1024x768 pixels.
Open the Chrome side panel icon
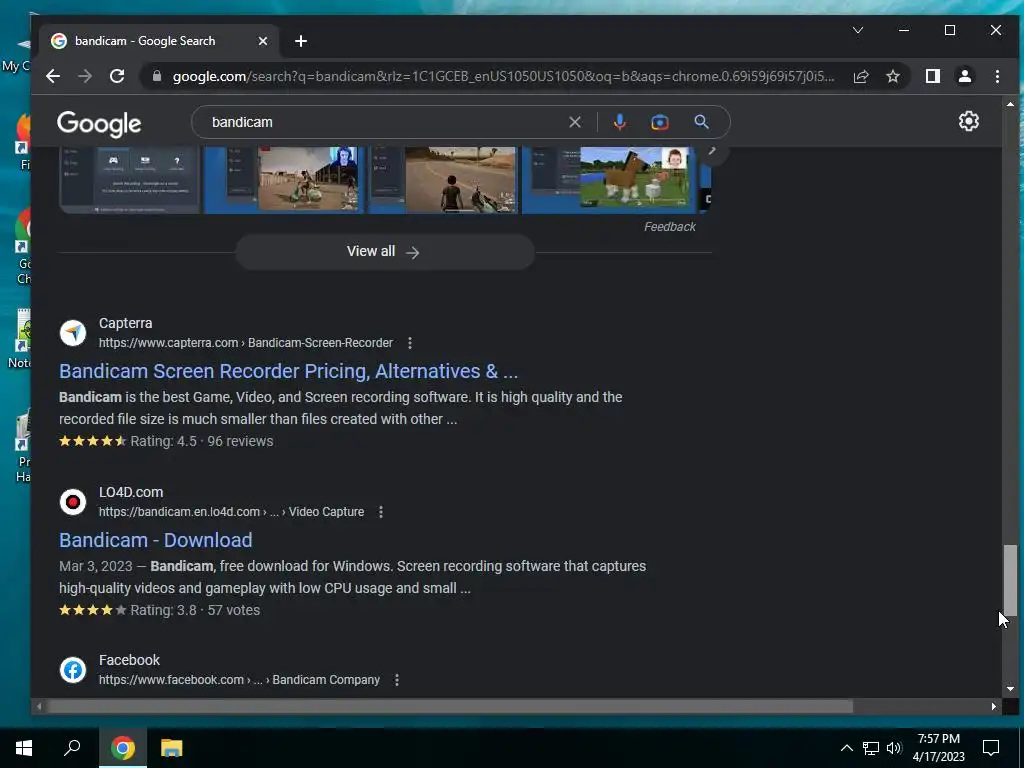(933, 76)
